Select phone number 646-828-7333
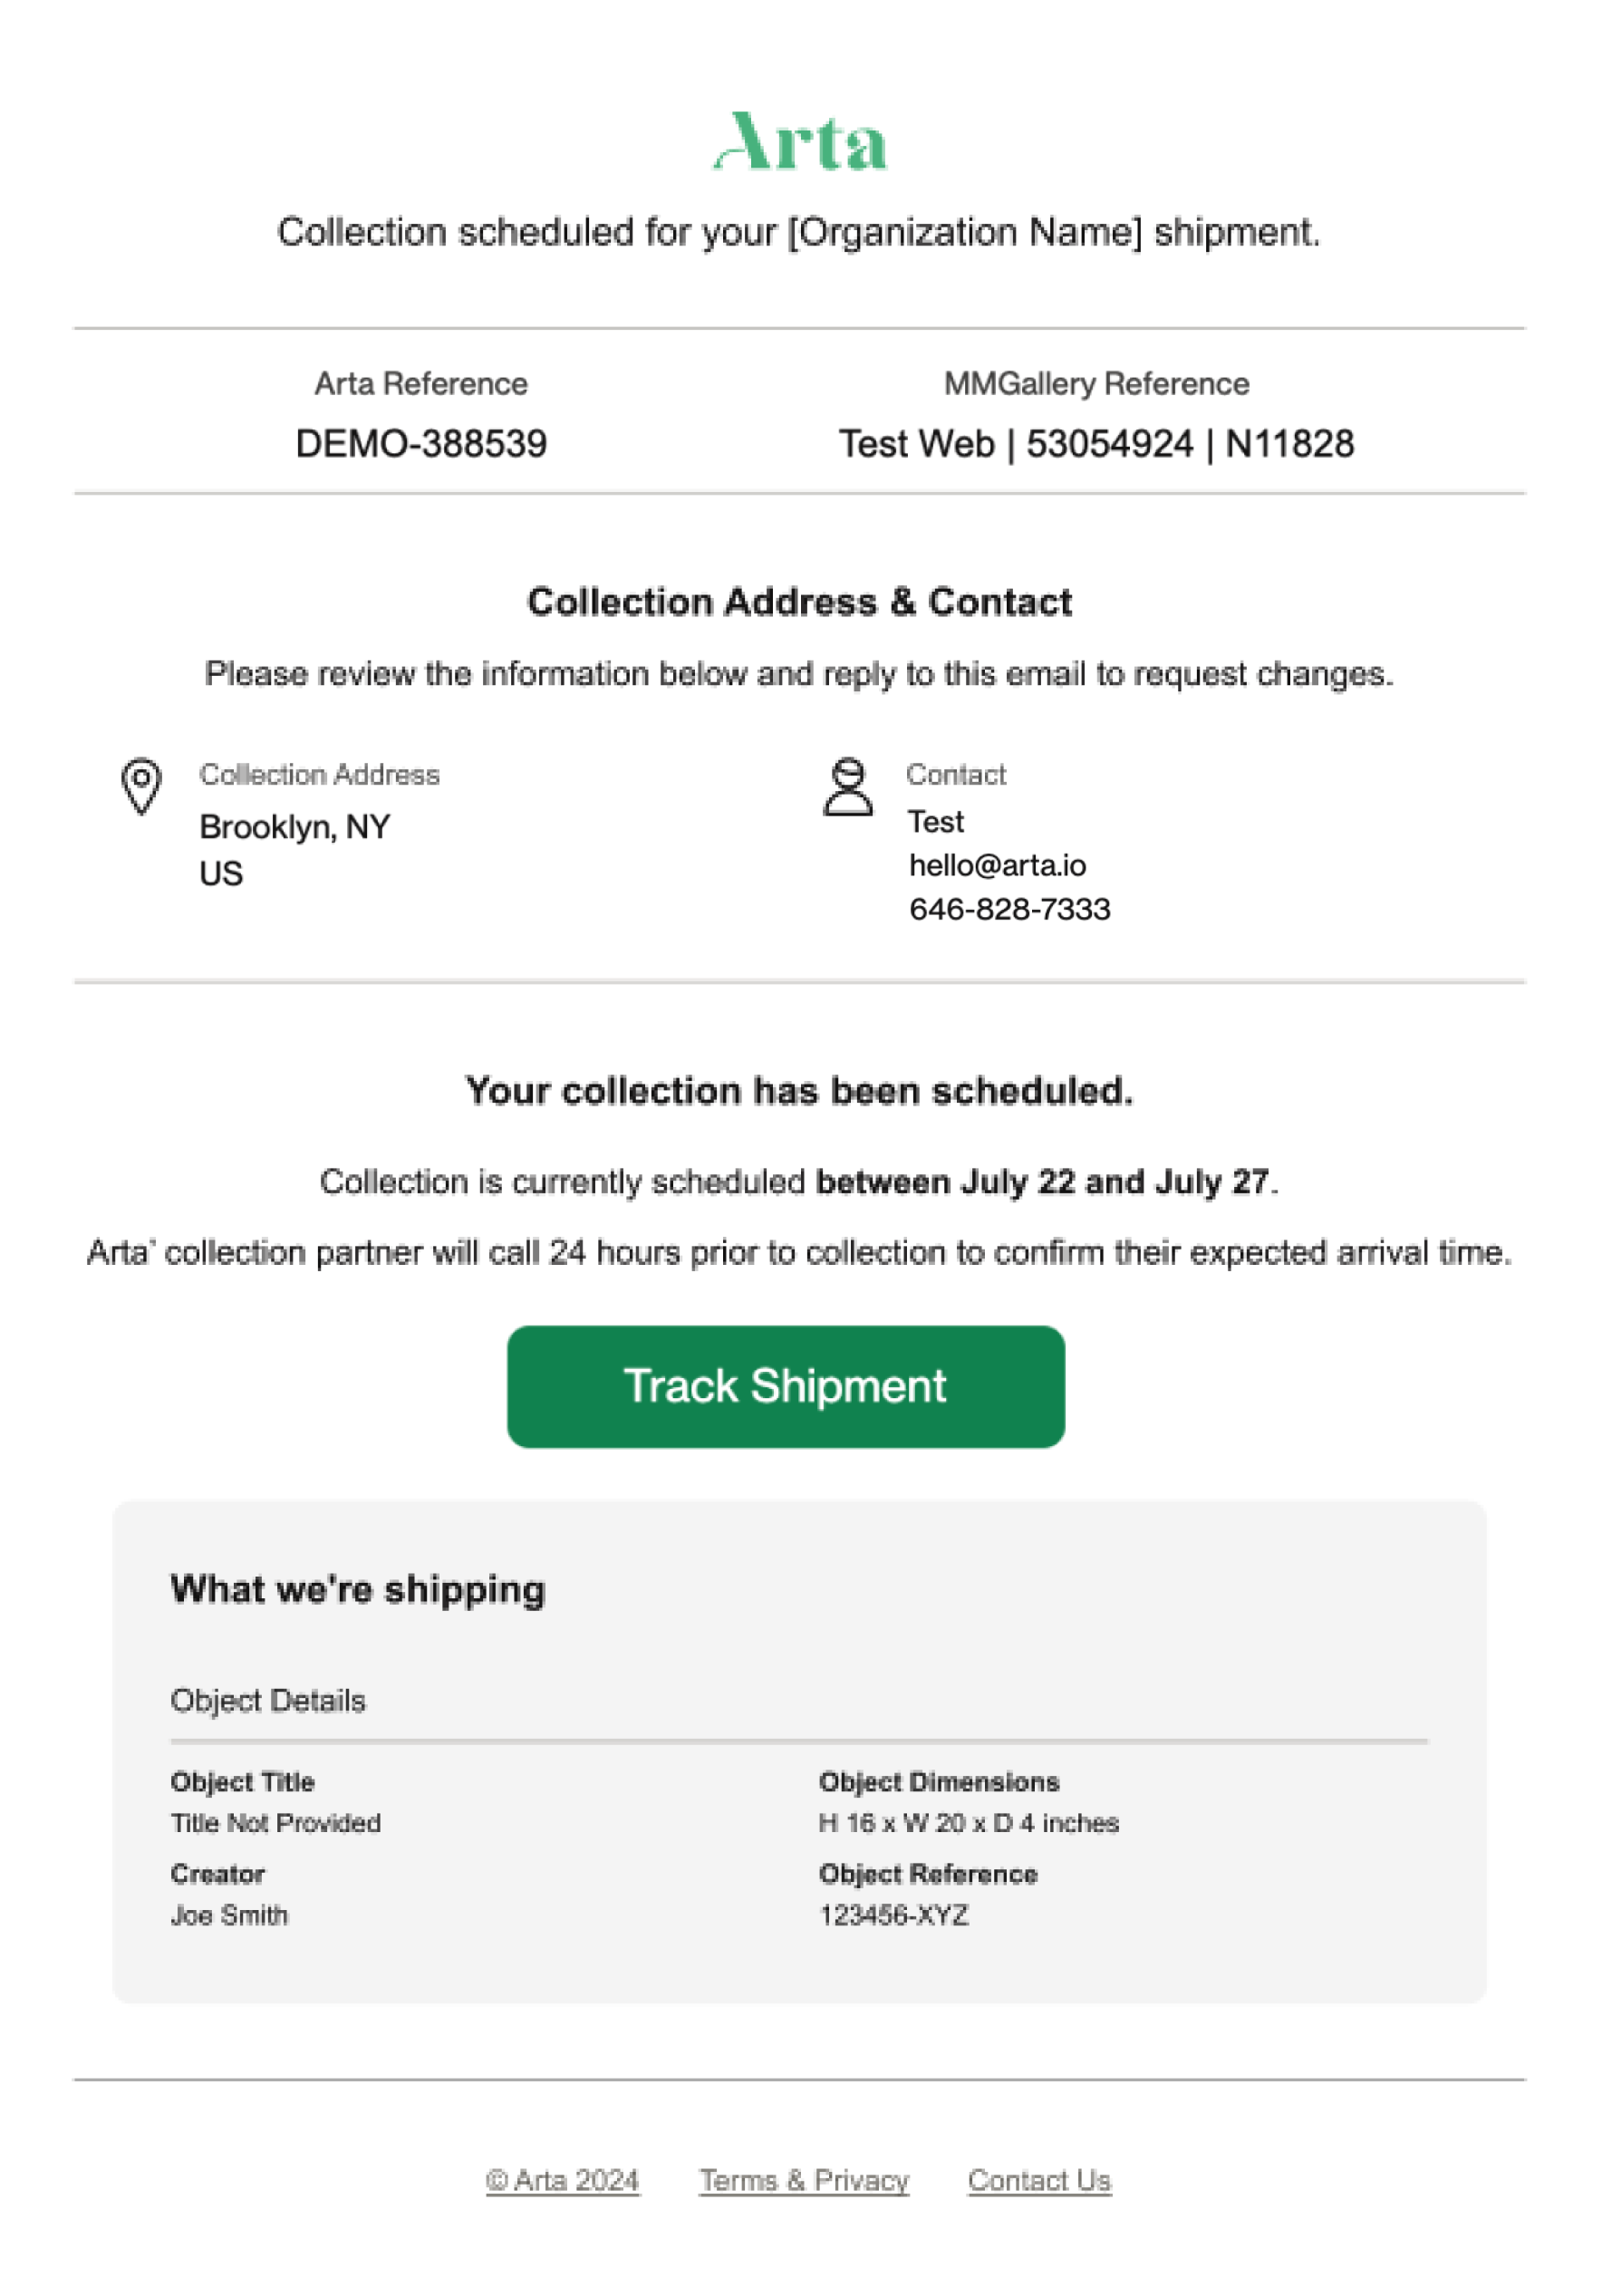Viewport: 1602px width, 2296px height. [x=1009, y=910]
